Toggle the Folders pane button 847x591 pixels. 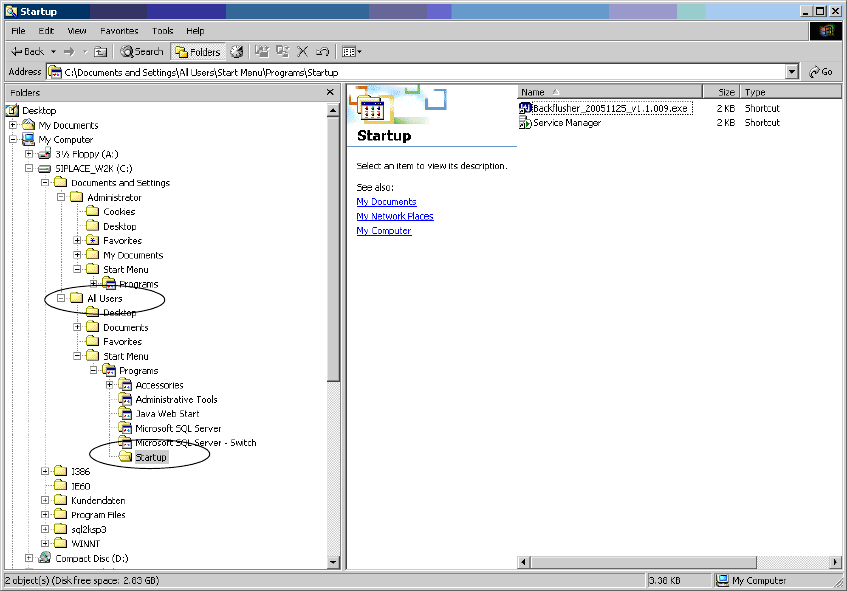197,52
